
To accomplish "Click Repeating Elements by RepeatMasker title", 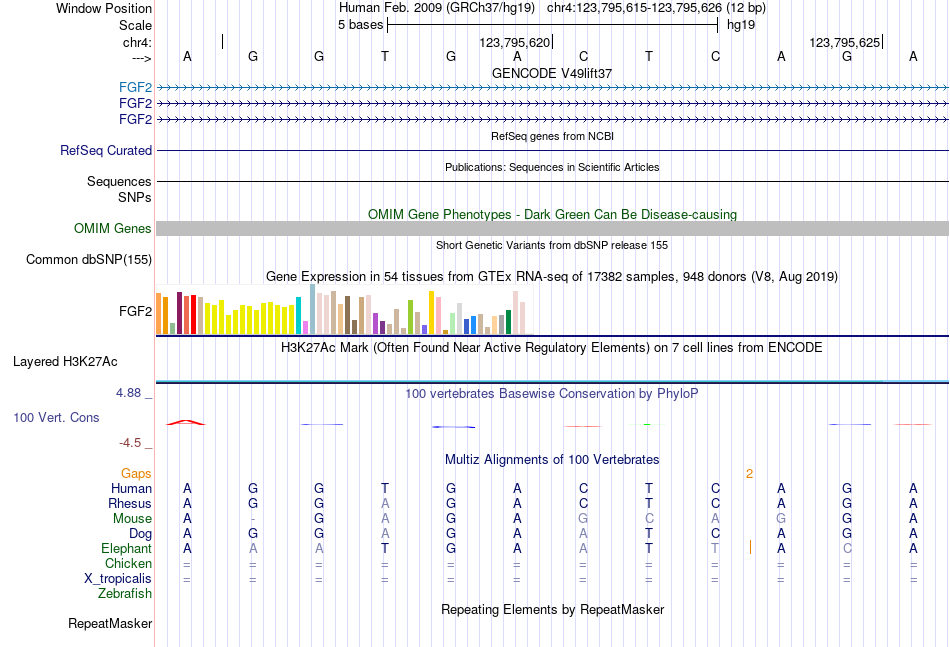I will 552,609.
